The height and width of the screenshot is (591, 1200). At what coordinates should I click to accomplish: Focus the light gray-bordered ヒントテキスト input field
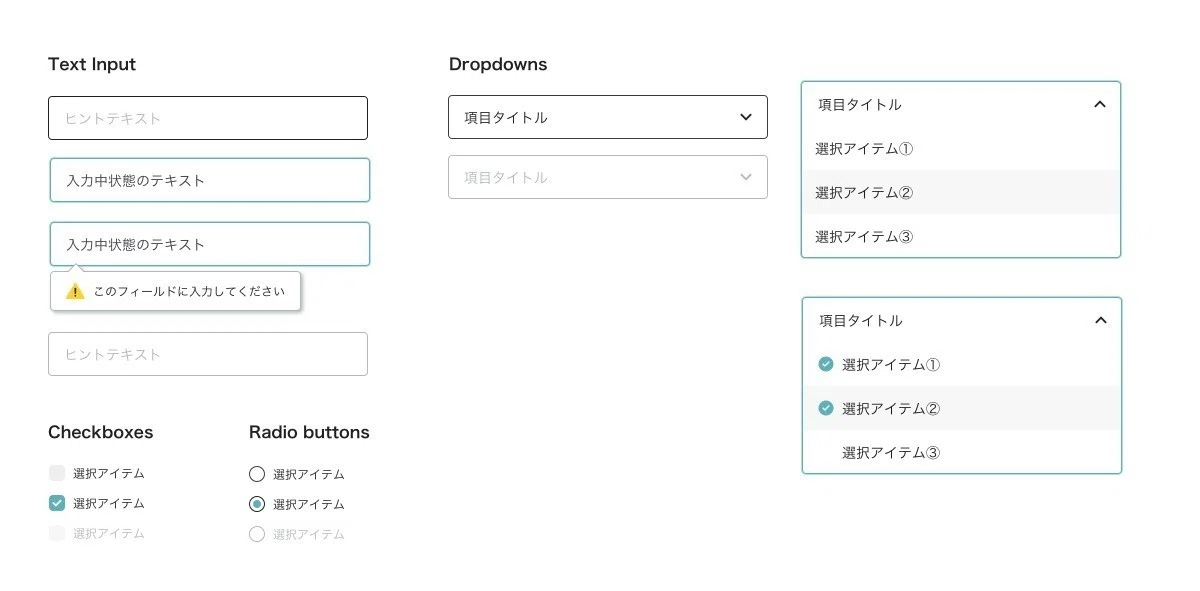tap(208, 354)
